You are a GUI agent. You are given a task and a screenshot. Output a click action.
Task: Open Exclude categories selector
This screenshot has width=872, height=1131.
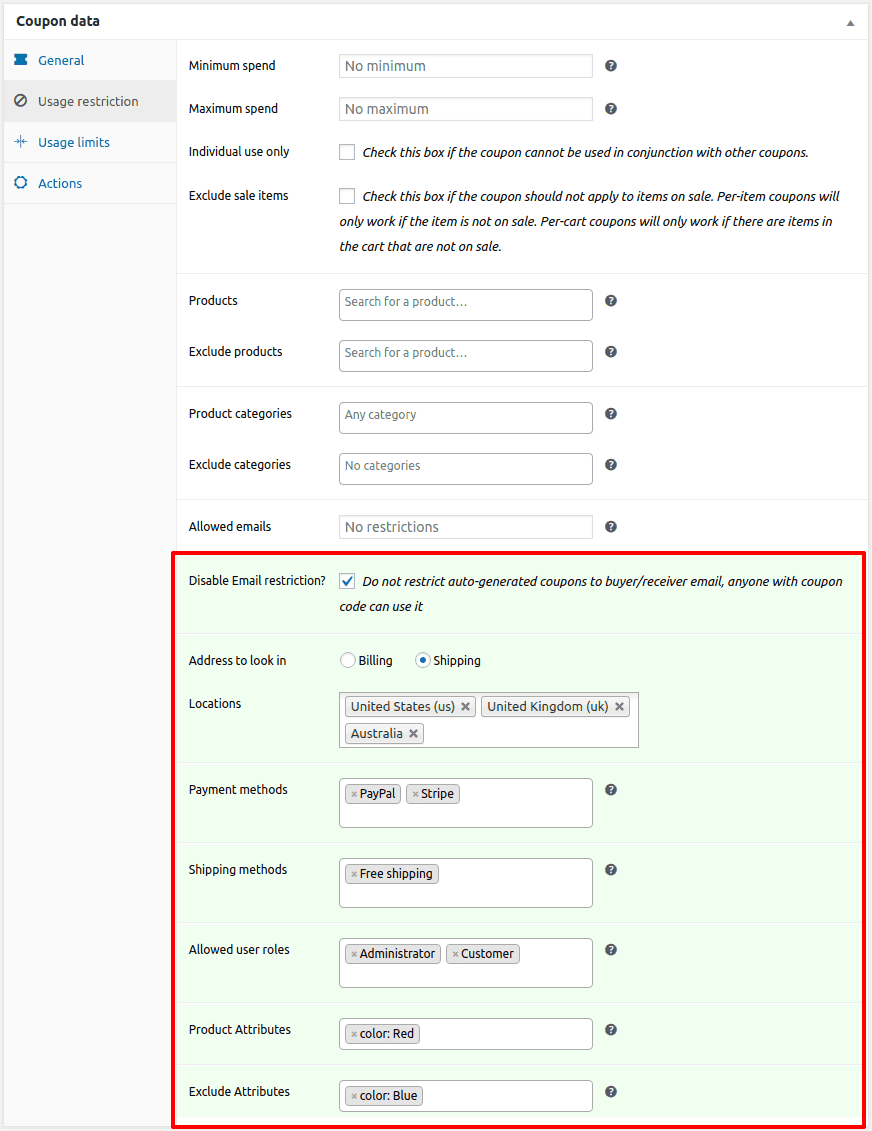[x=466, y=470]
